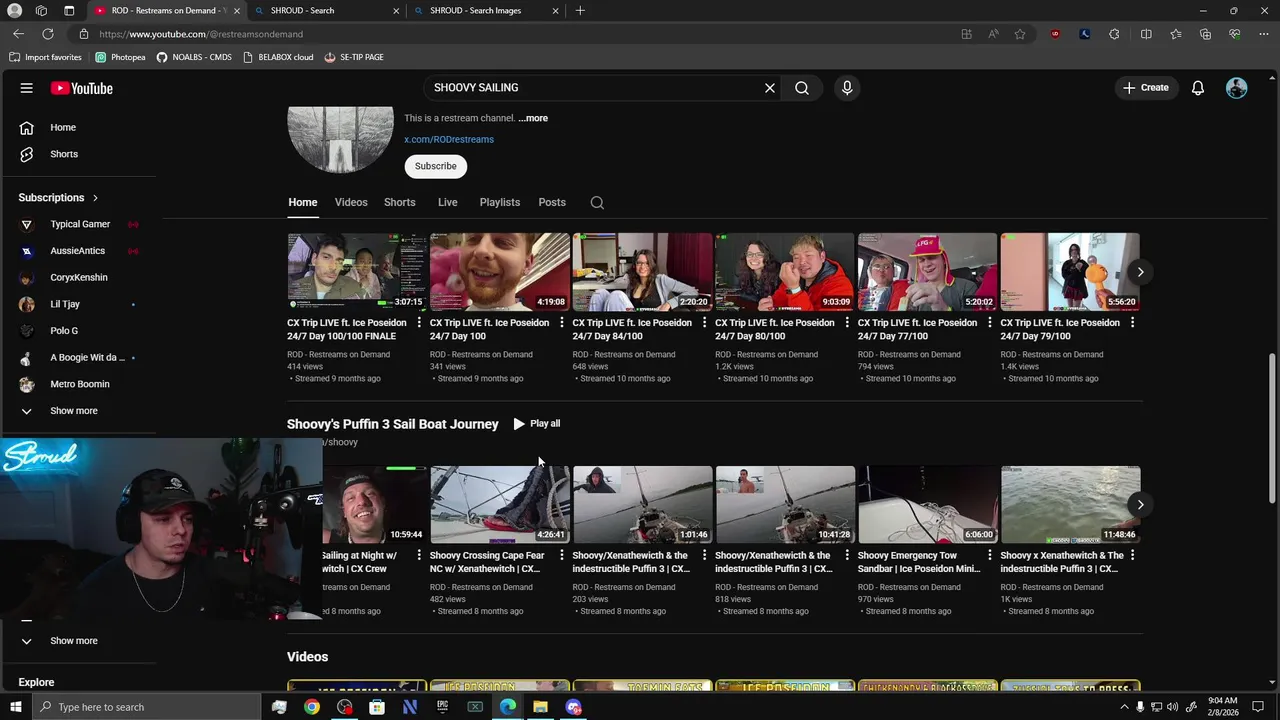Open the Photopea bookmark

121,57
